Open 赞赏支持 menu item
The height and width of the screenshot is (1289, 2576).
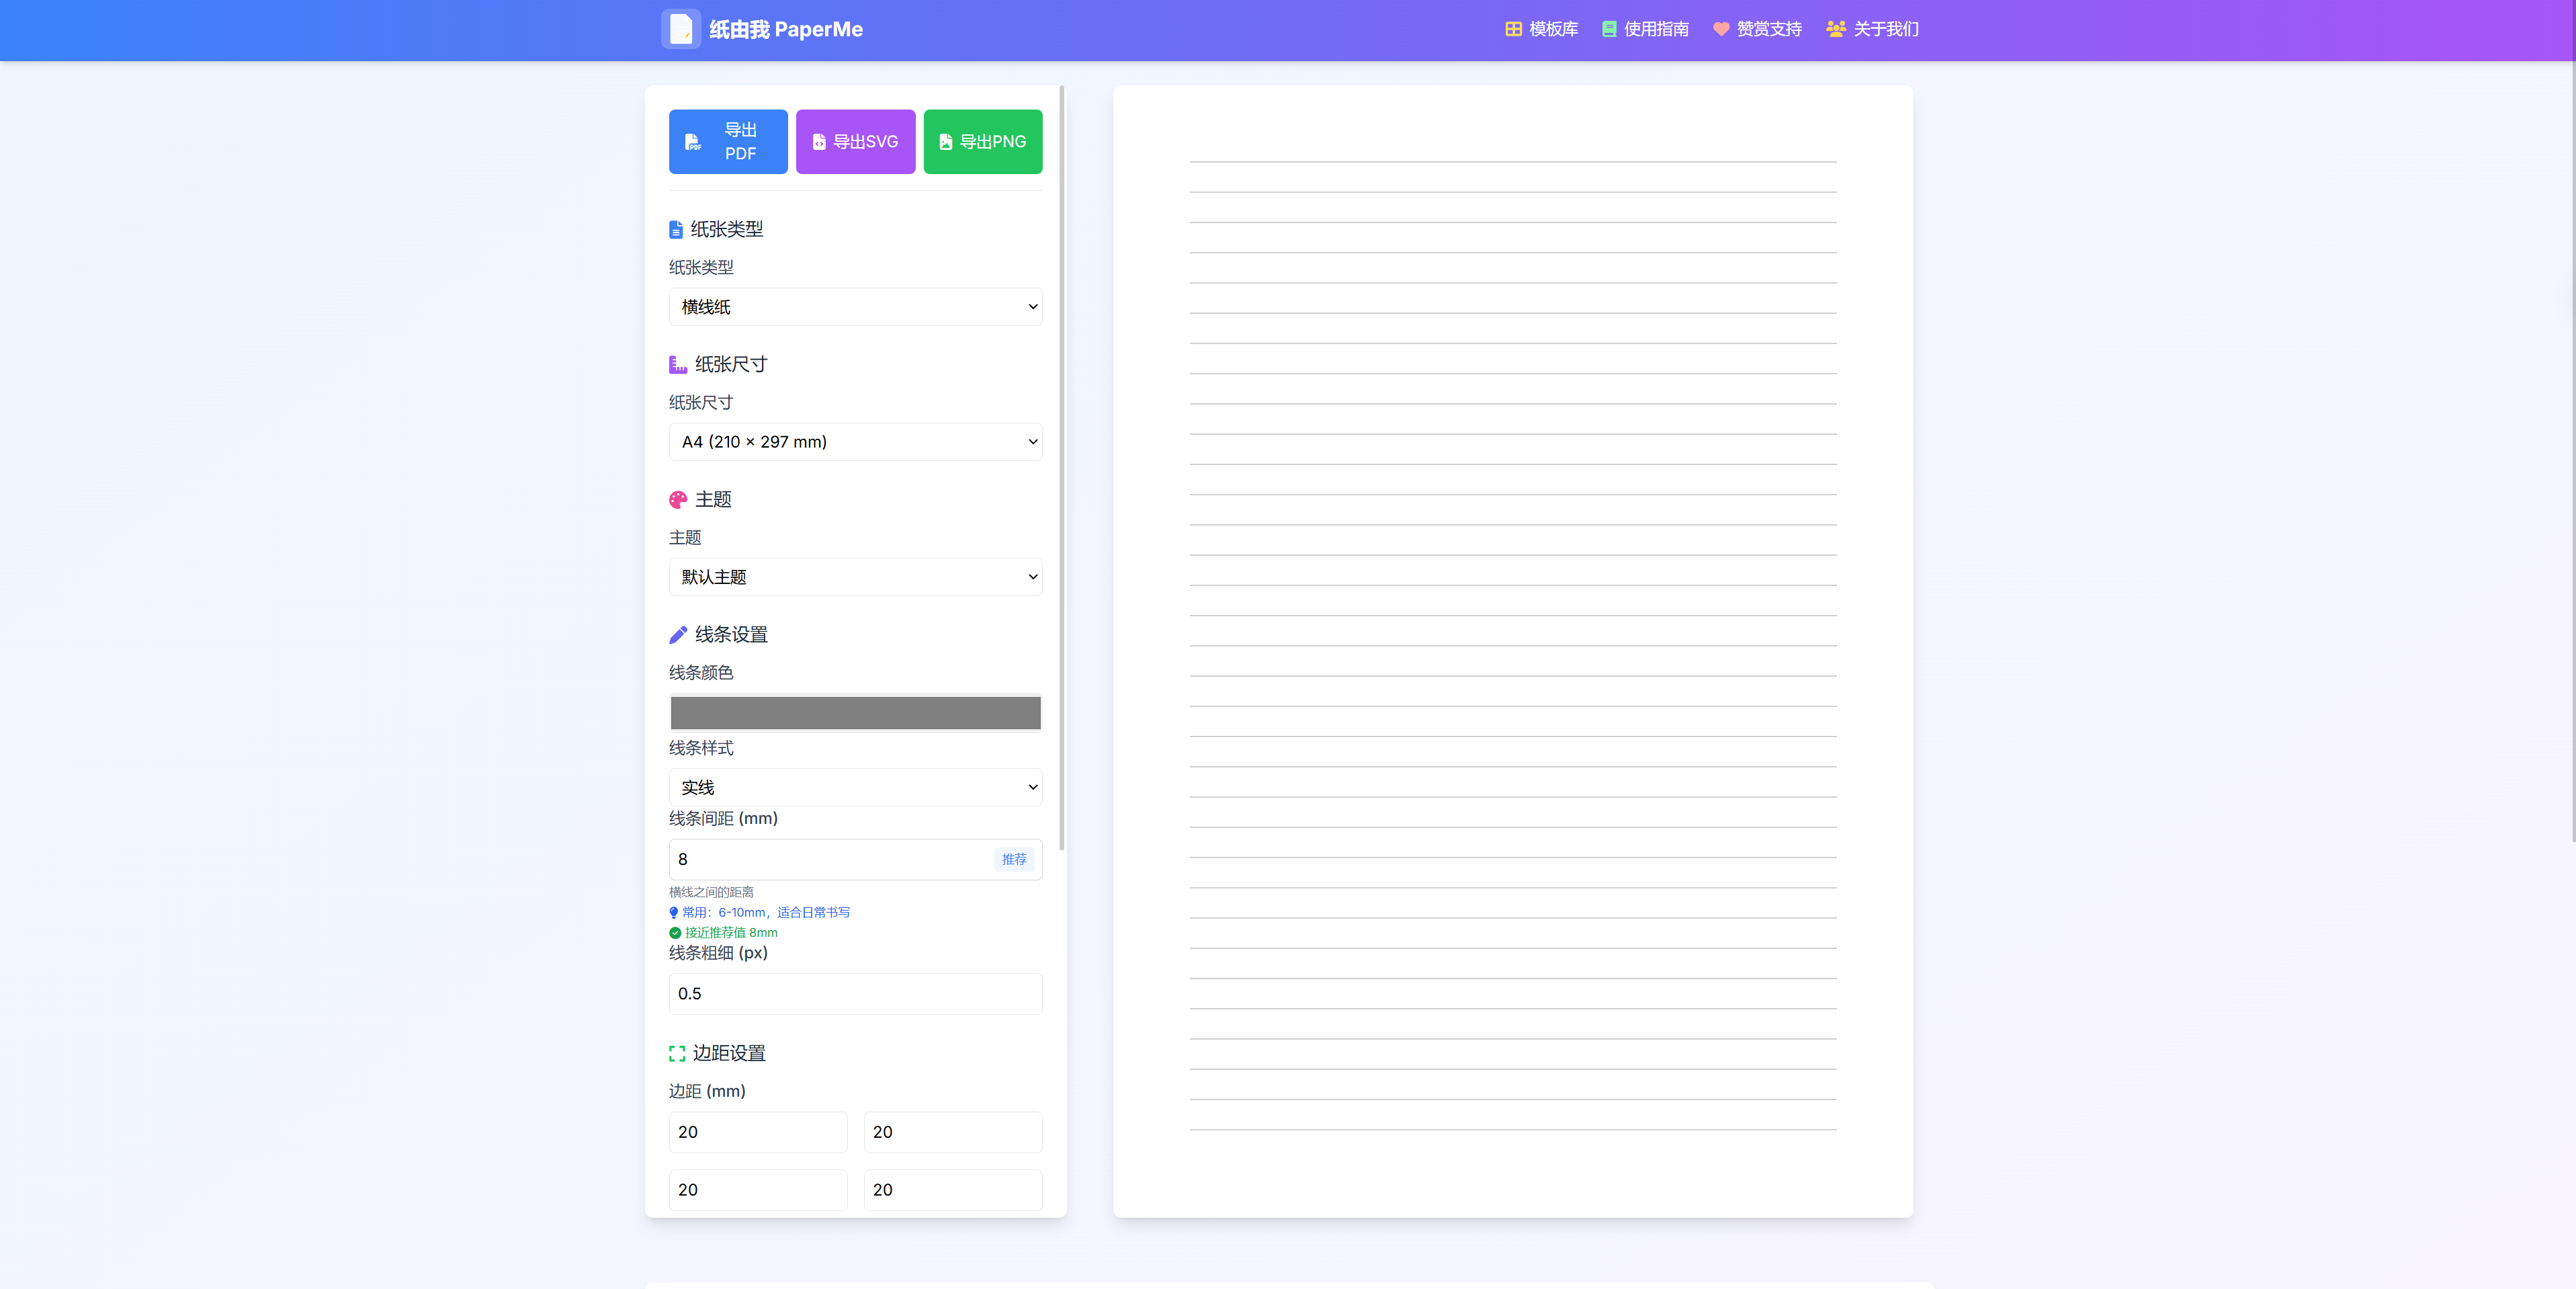click(1768, 29)
